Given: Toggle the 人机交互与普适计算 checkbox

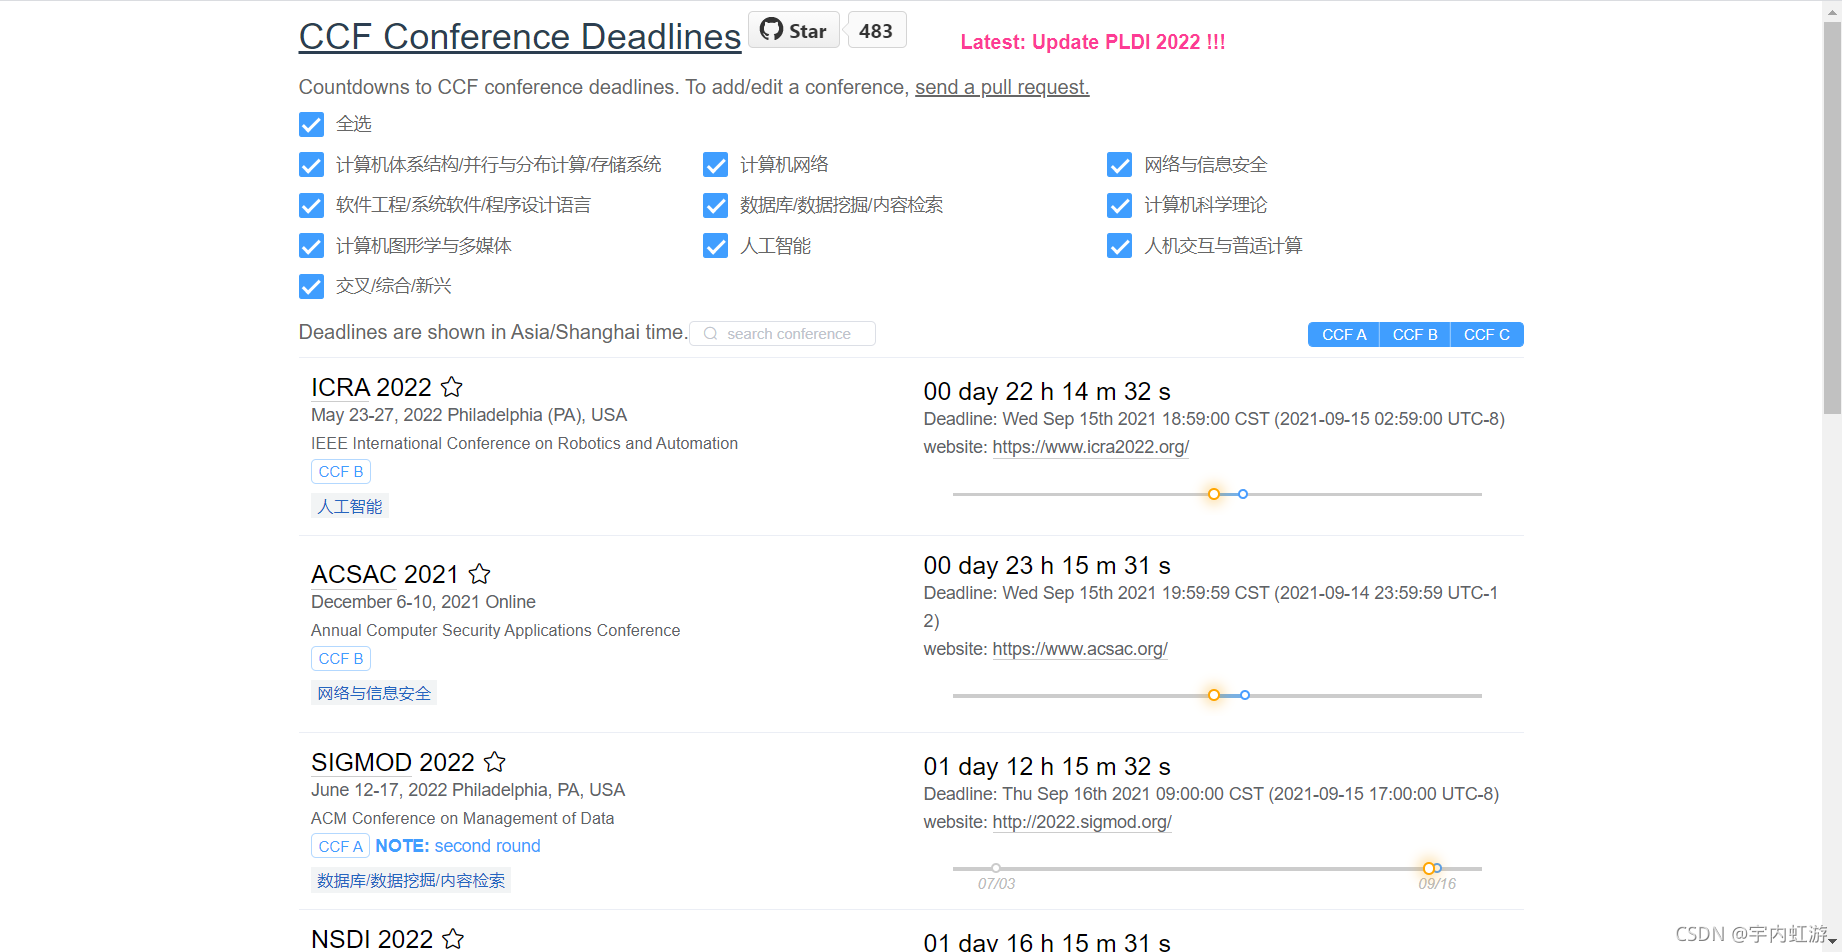Looking at the screenshot, I should tap(1119, 245).
